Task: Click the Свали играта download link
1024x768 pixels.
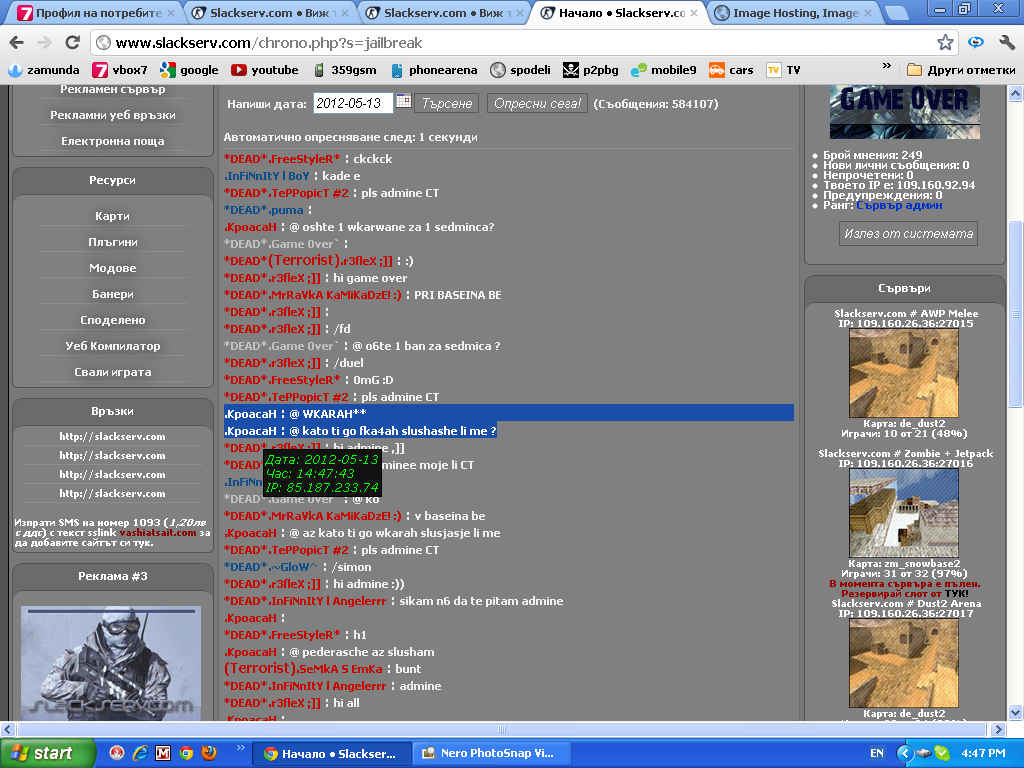Action: pos(112,372)
